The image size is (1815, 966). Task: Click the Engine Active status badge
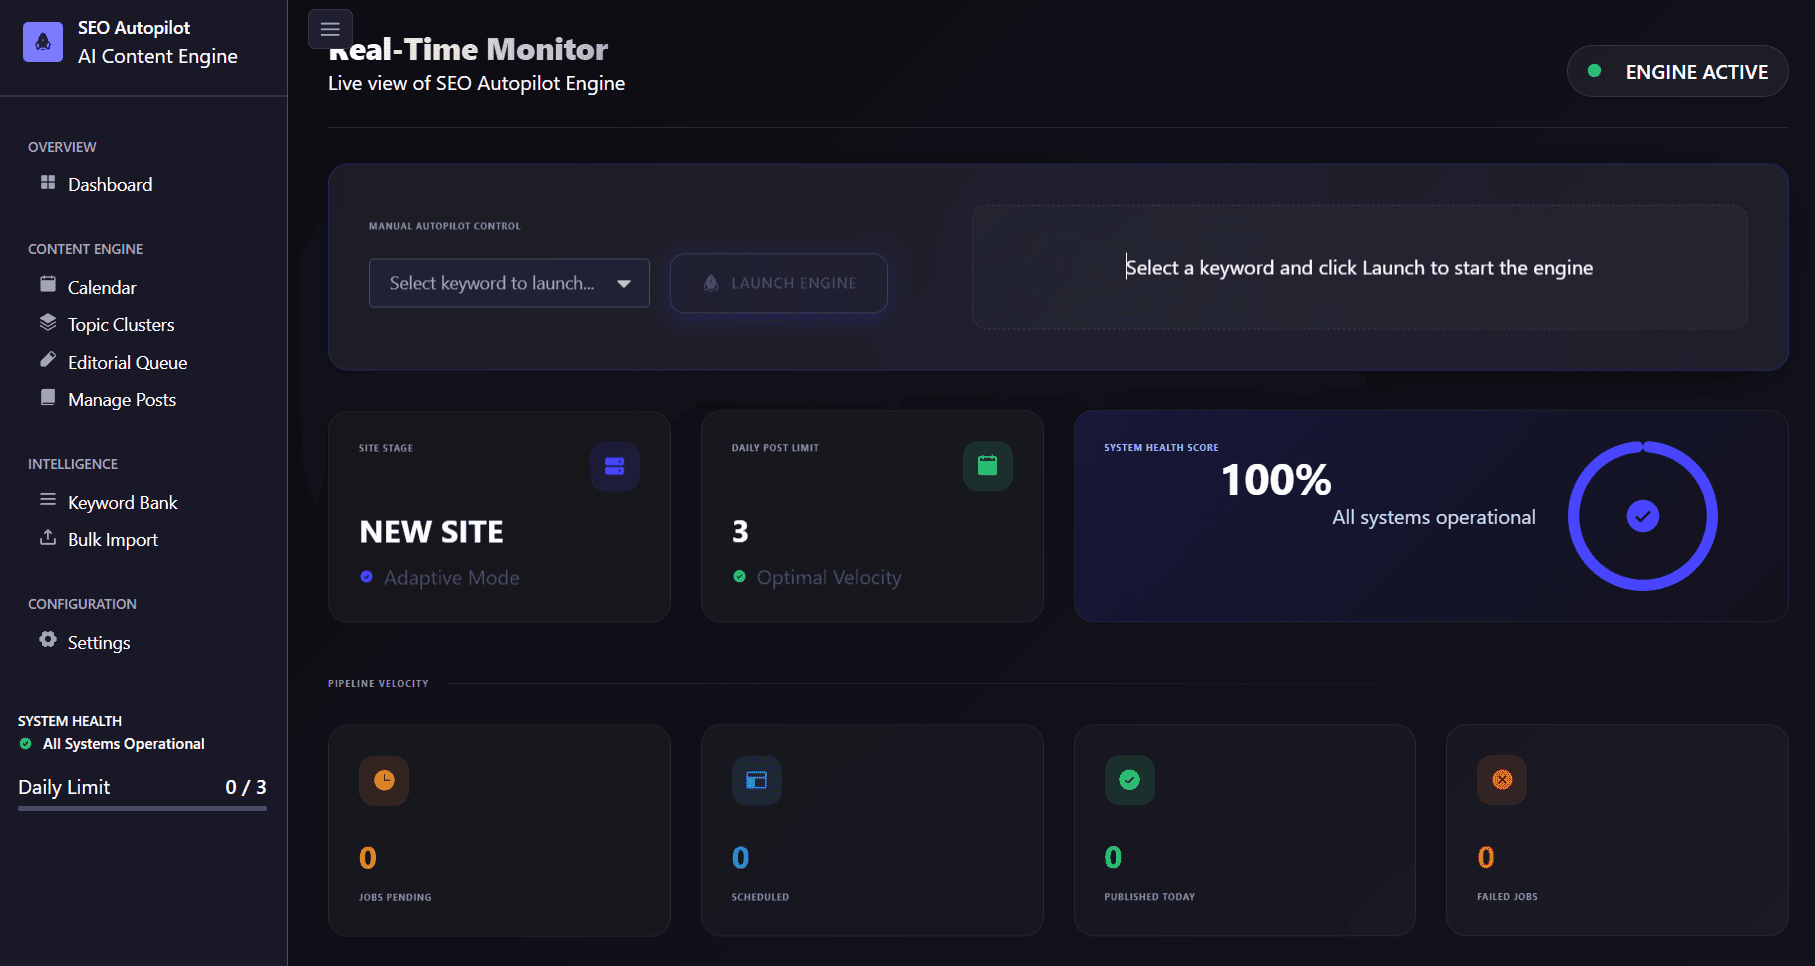[1677, 71]
